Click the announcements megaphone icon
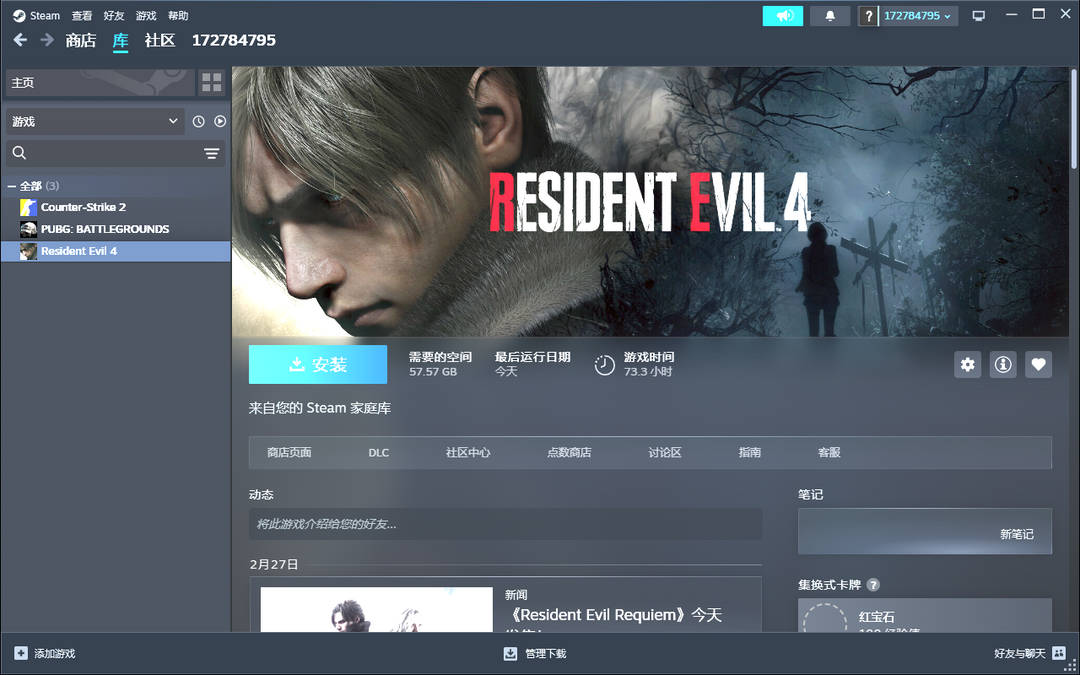Image resolution: width=1080 pixels, height=675 pixels. 782,16
